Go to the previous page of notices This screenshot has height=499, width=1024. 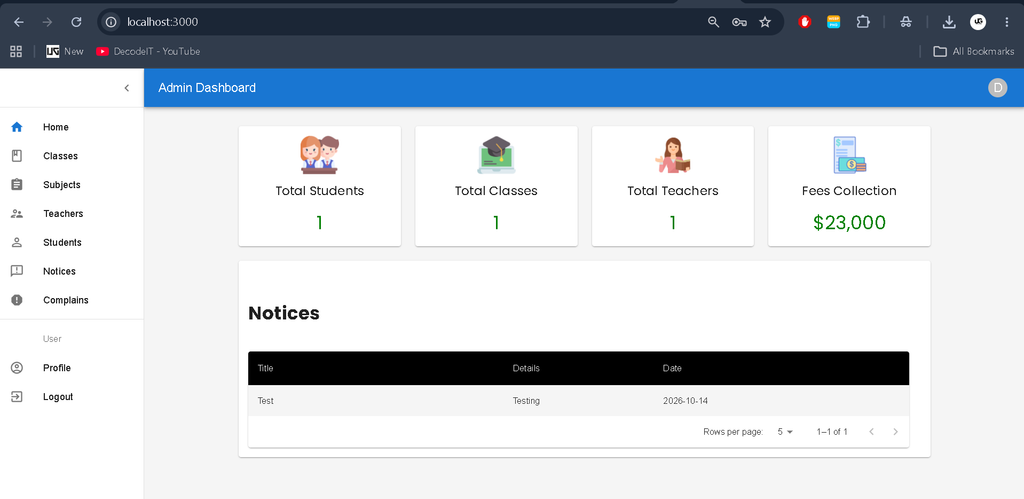pyautogui.click(x=871, y=432)
